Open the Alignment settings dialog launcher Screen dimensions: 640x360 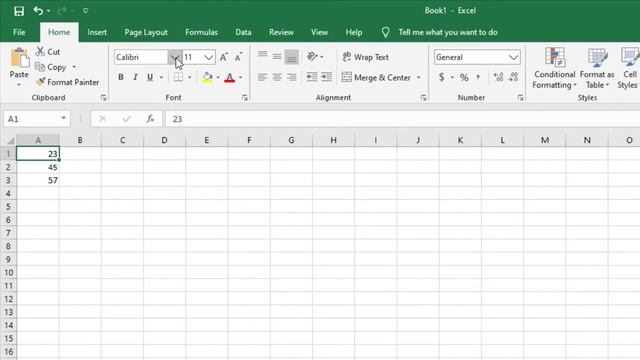point(424,98)
